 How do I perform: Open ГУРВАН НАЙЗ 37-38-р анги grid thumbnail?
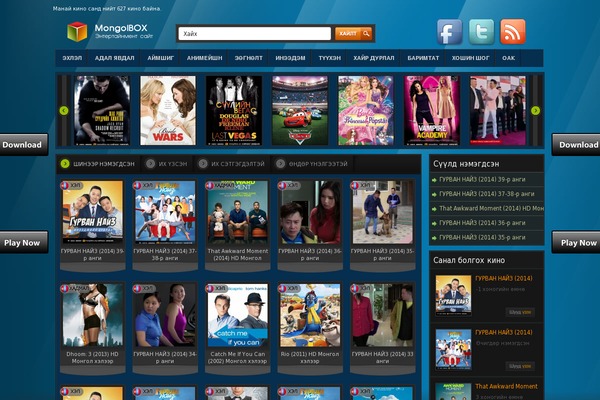coord(165,212)
